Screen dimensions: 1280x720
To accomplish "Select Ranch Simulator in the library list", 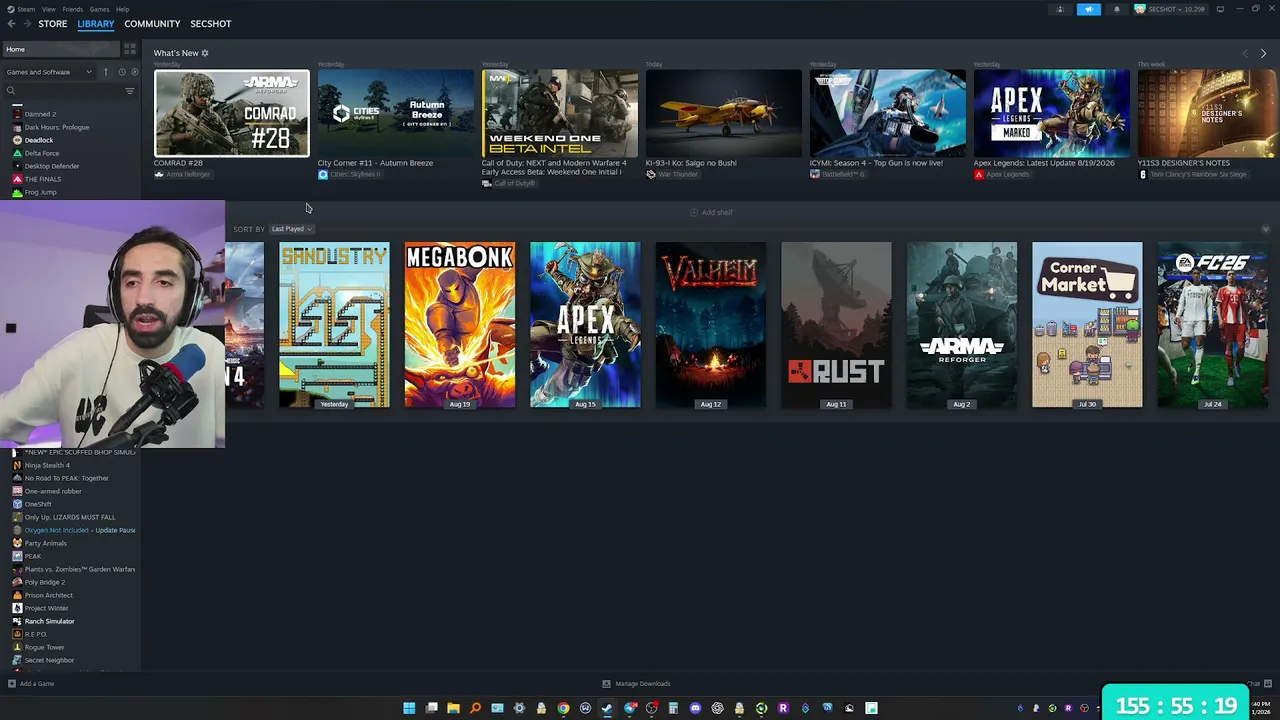I will click(x=49, y=621).
